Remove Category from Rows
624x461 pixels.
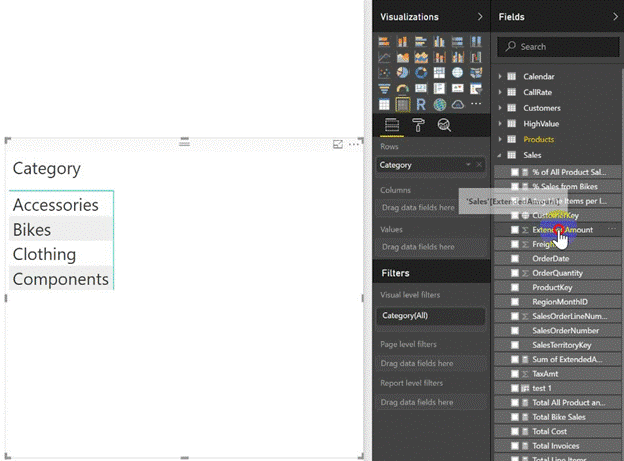(x=479, y=164)
